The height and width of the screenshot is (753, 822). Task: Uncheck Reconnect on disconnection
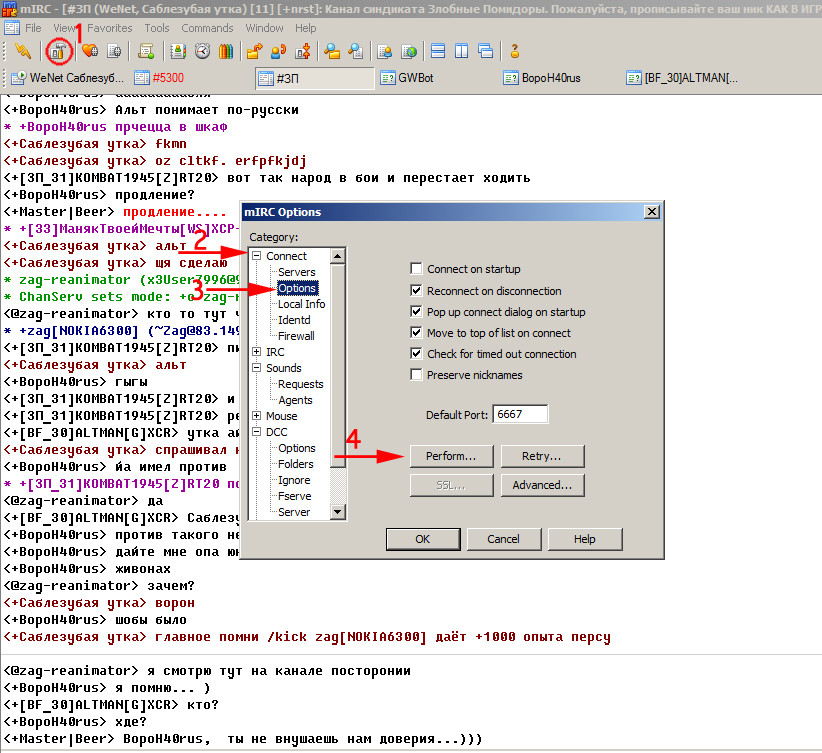pyautogui.click(x=416, y=291)
